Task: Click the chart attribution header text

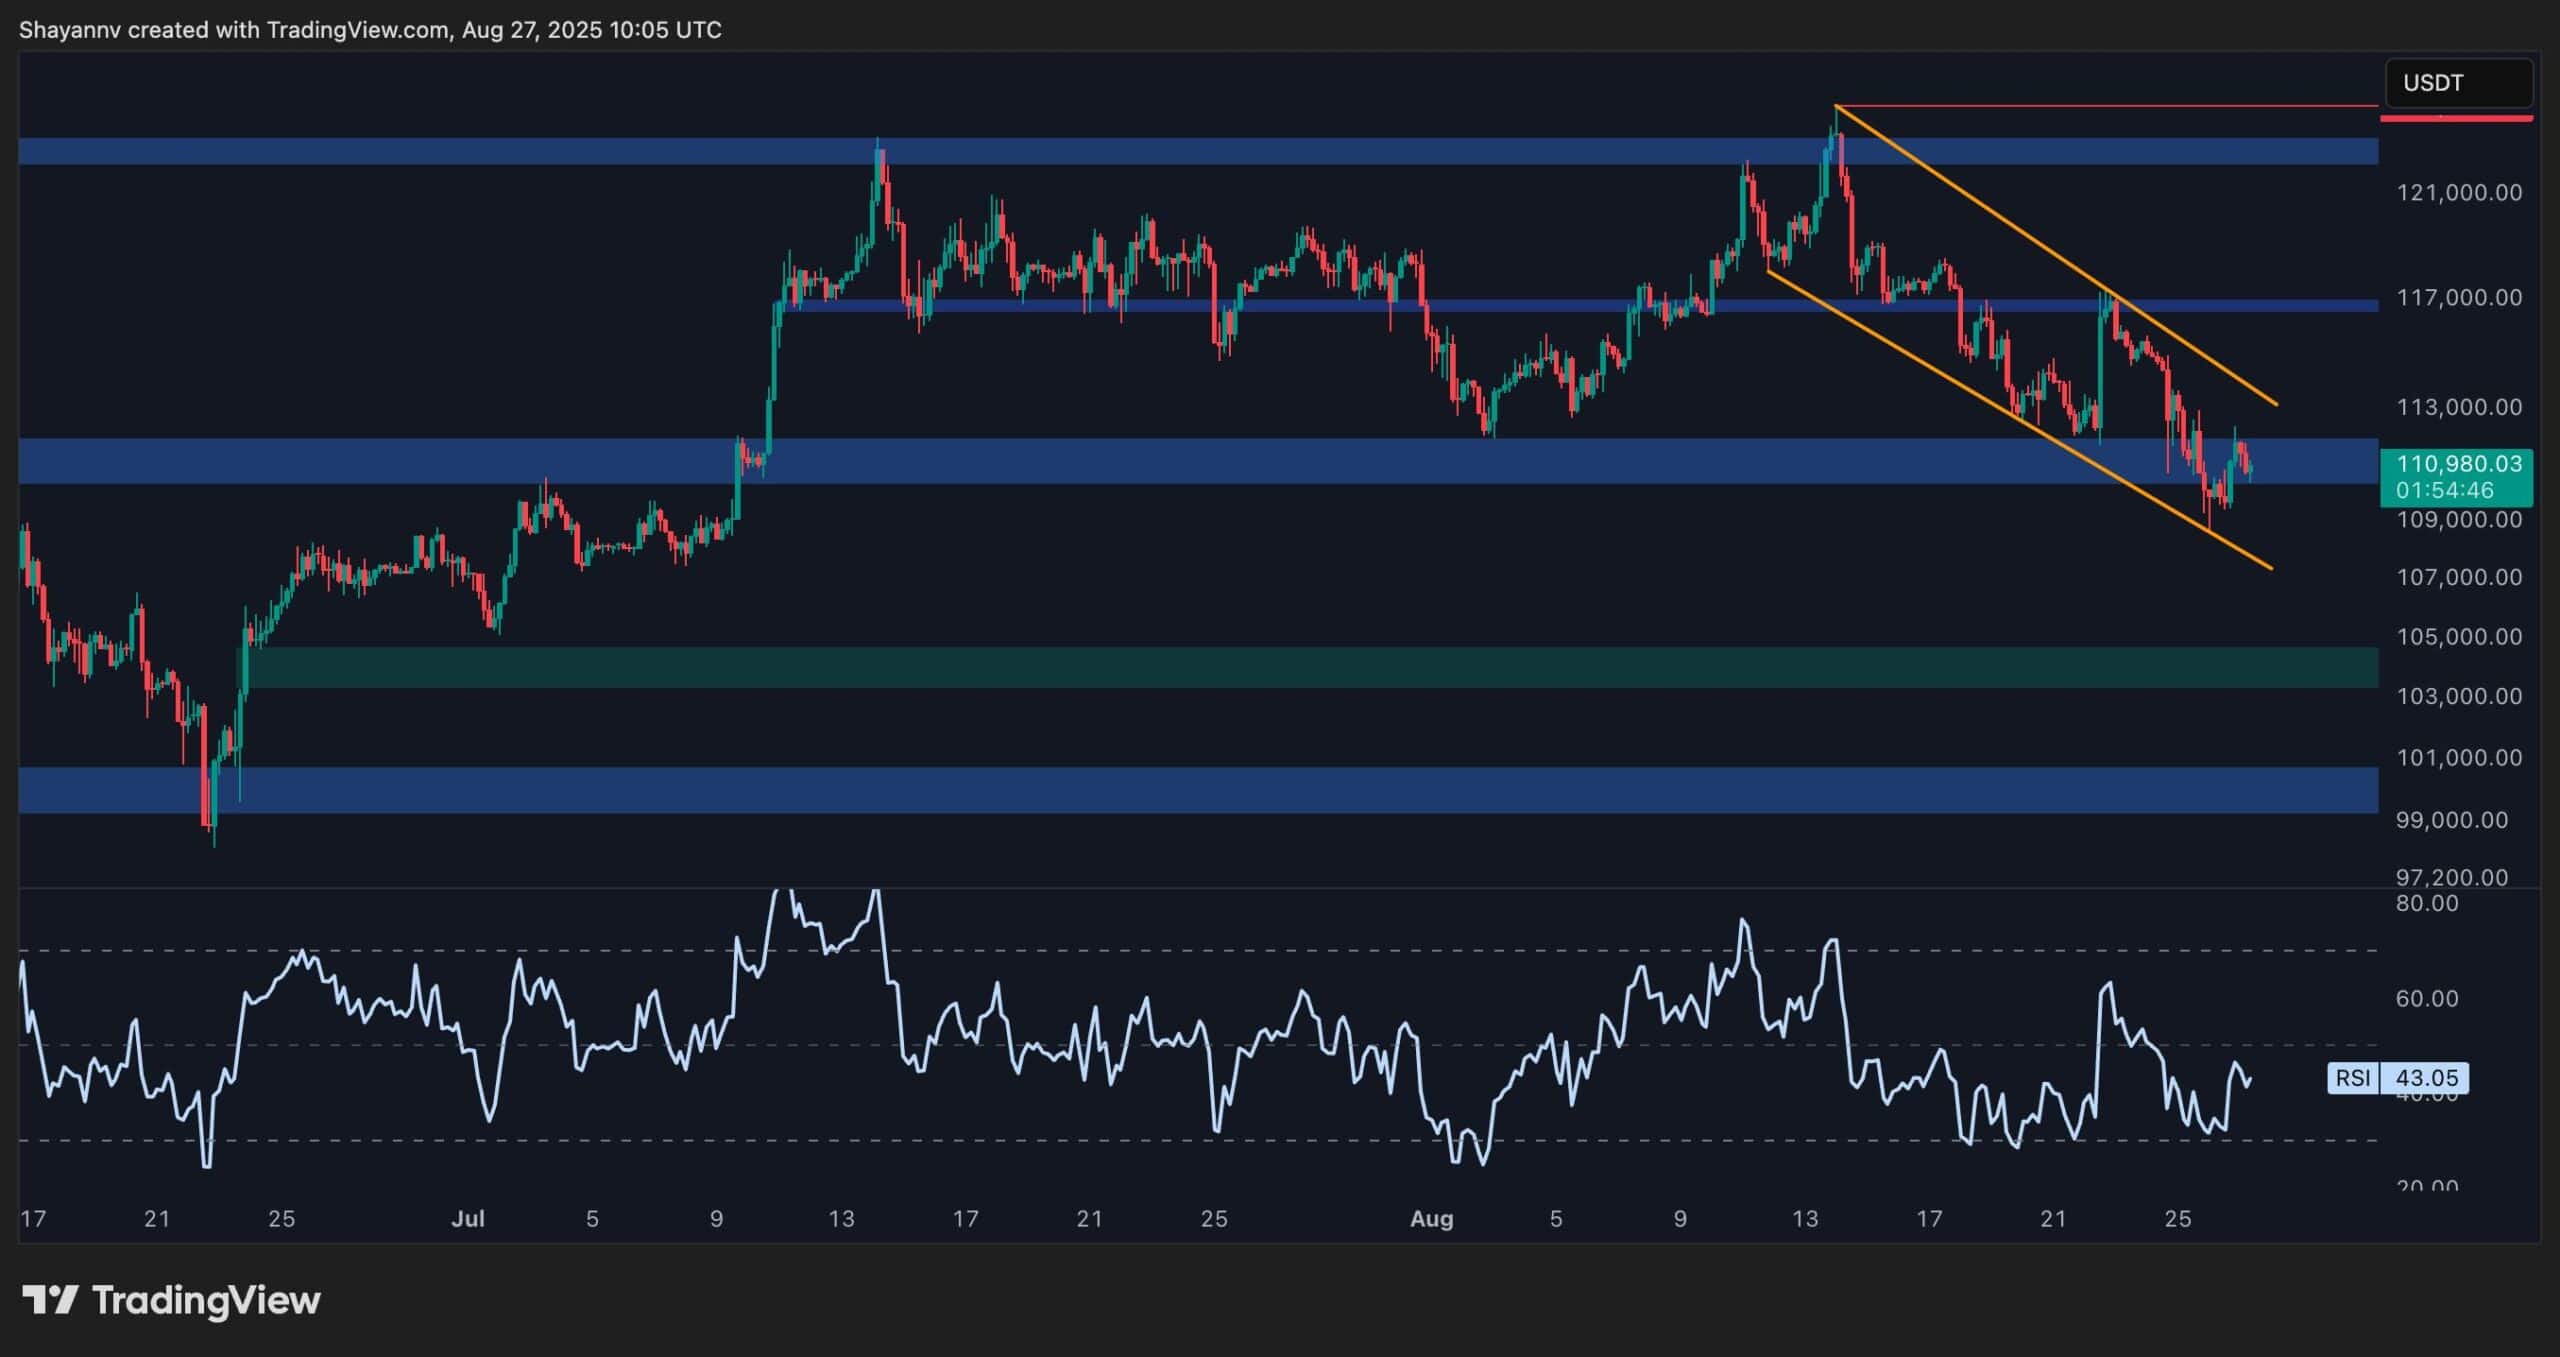Action: (370, 30)
